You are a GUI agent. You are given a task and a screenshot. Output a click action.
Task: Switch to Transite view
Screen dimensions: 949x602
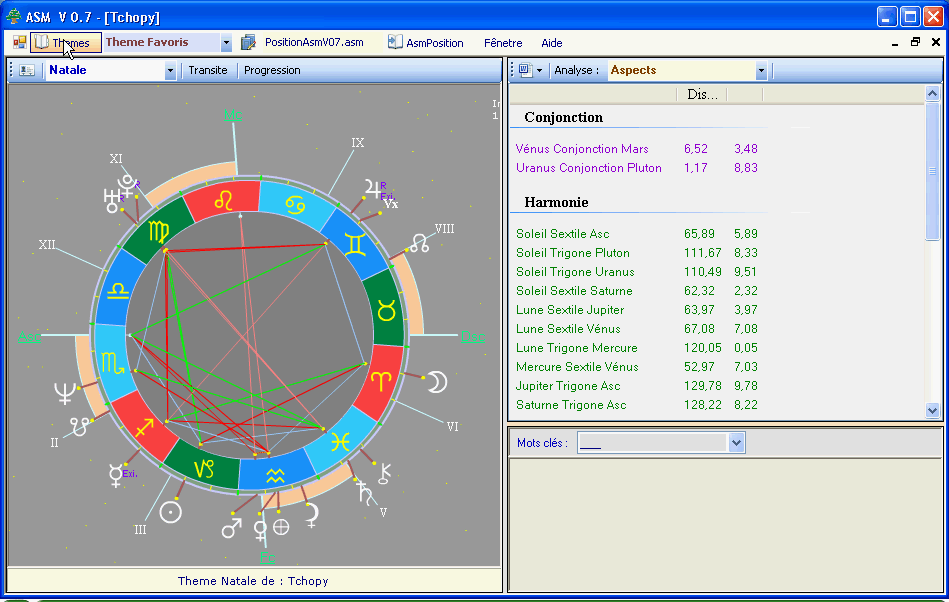click(208, 70)
